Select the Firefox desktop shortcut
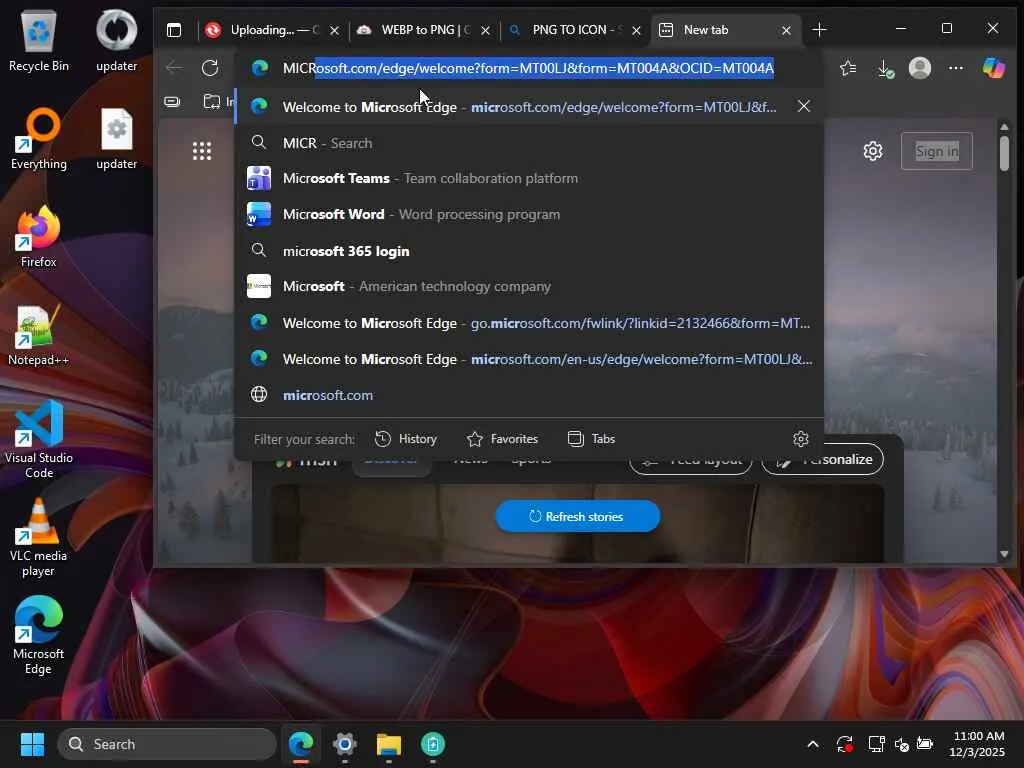1024x768 pixels. [39, 236]
